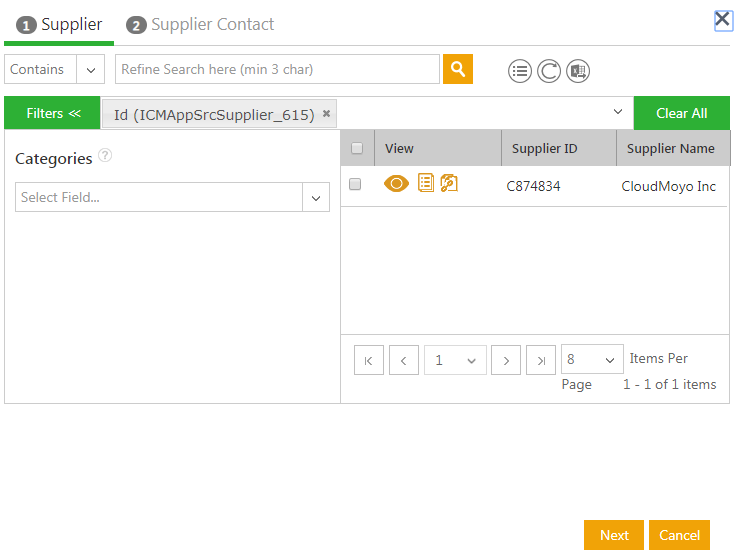744x559 pixels.
Task: Select the Supplier step tab
Action: click(x=60, y=24)
